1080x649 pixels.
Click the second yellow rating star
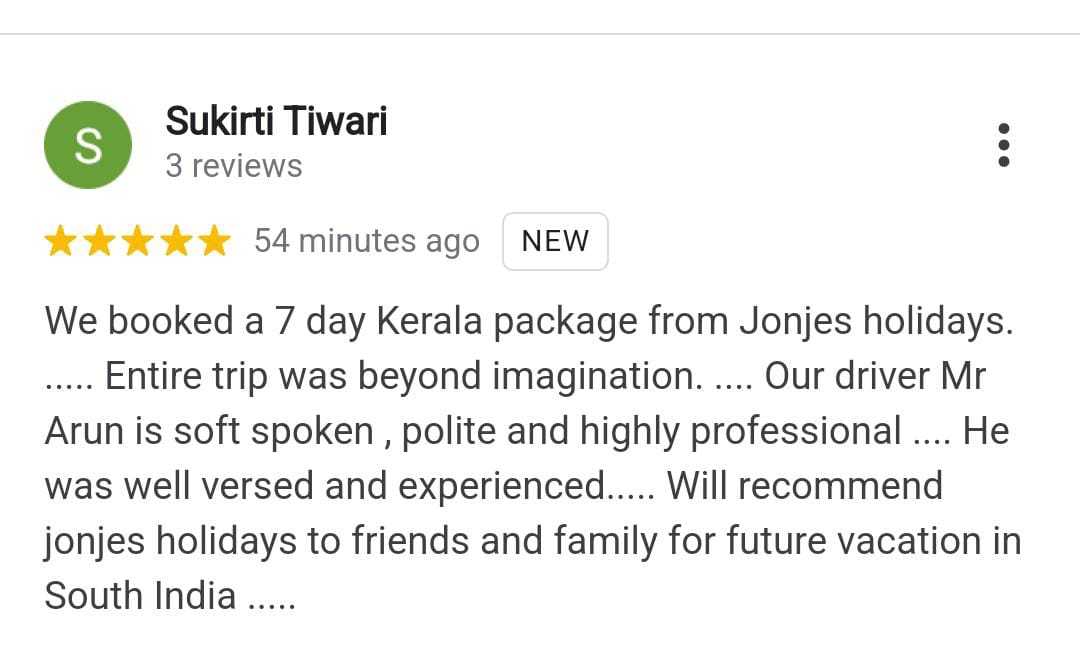[x=98, y=242]
